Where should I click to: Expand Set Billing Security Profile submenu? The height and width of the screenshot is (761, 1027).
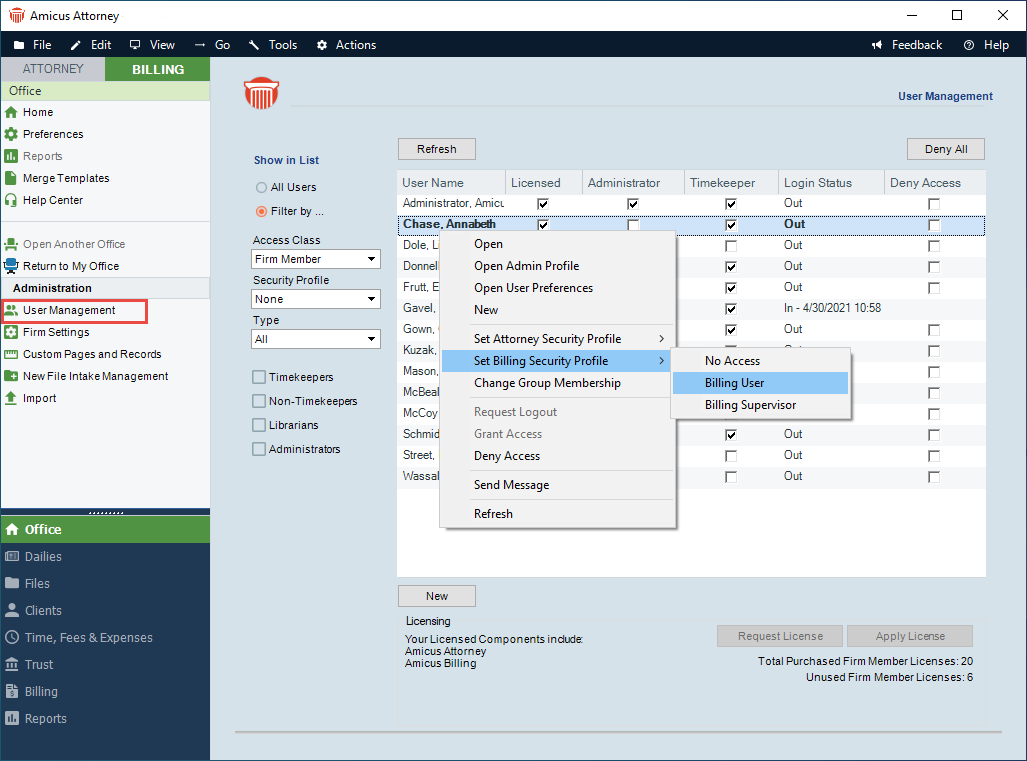[557, 361]
